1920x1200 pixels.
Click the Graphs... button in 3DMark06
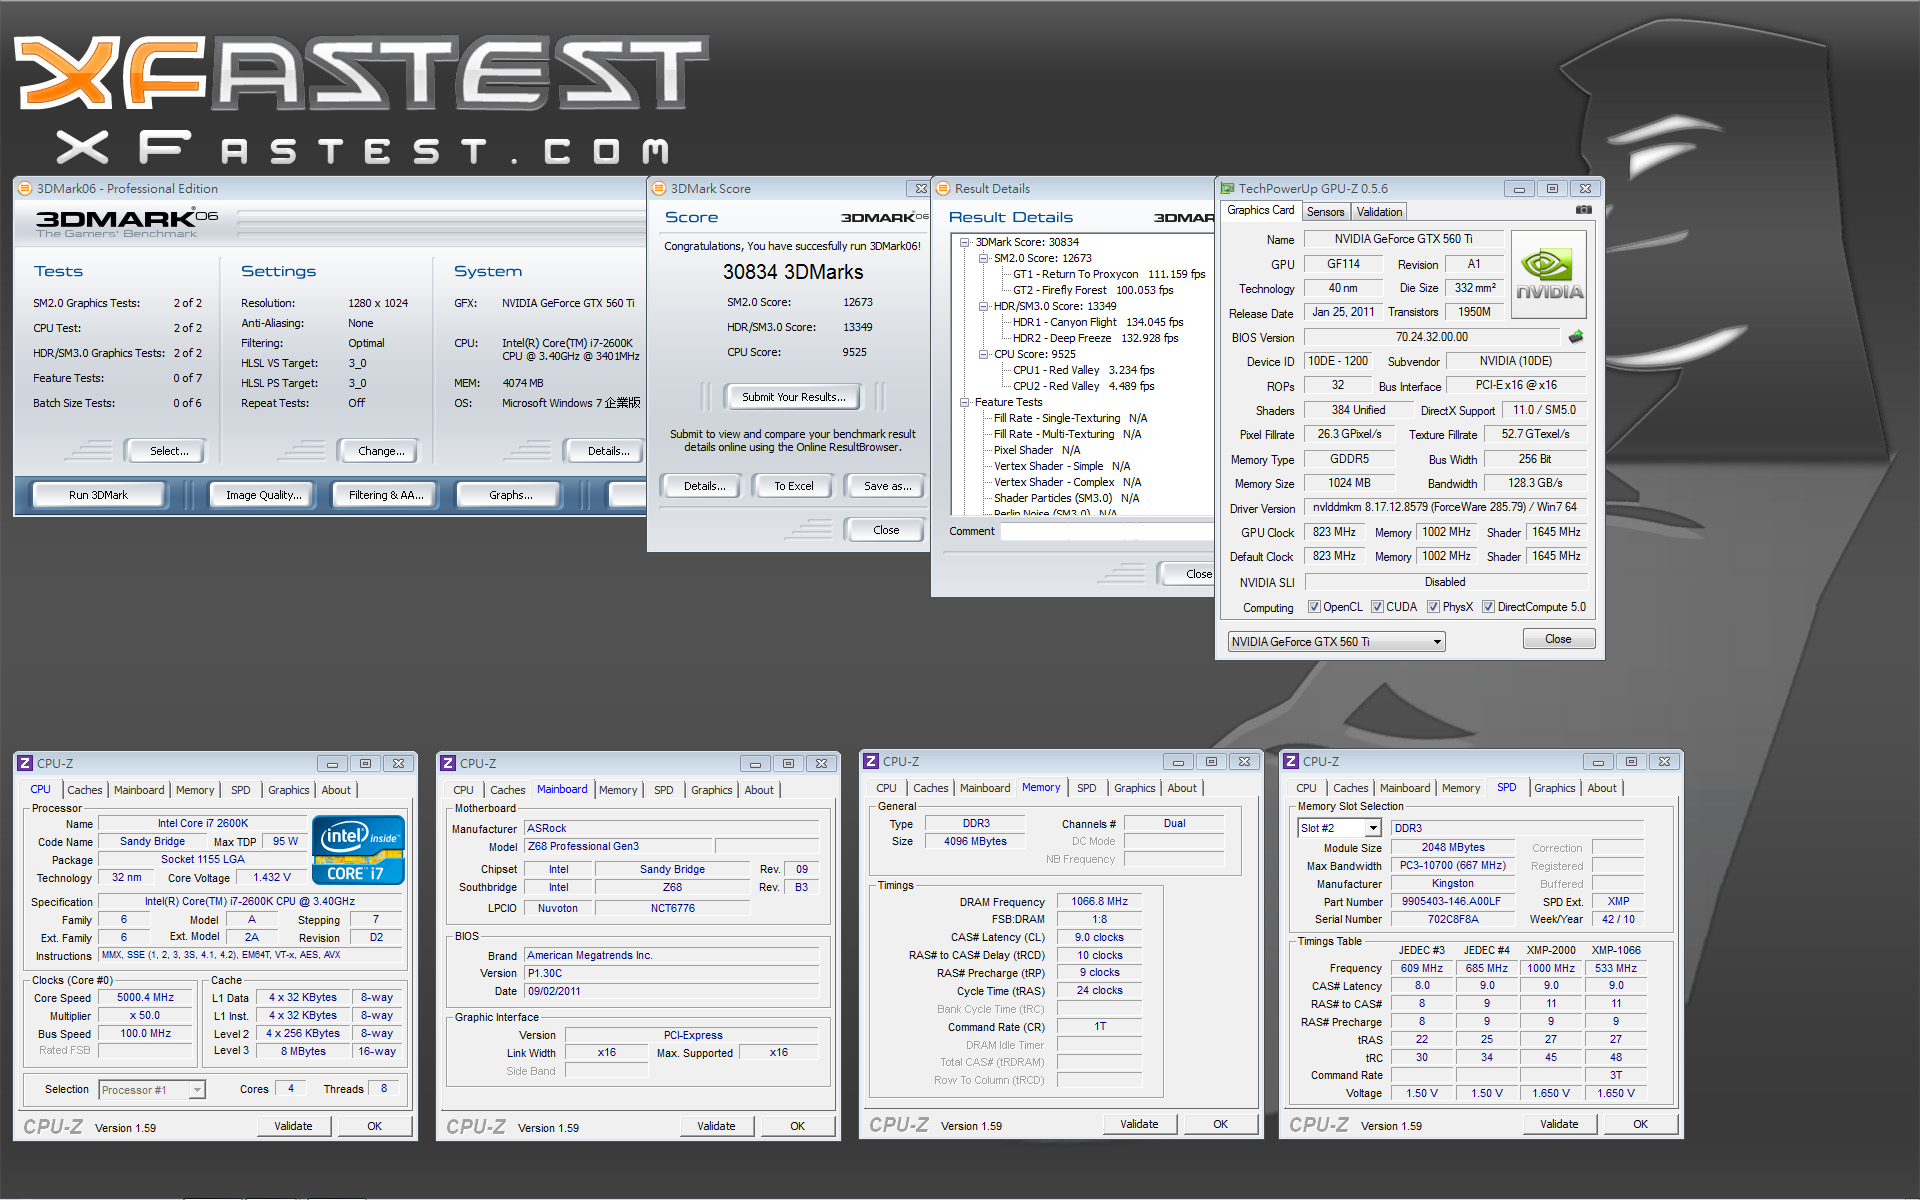510,495
